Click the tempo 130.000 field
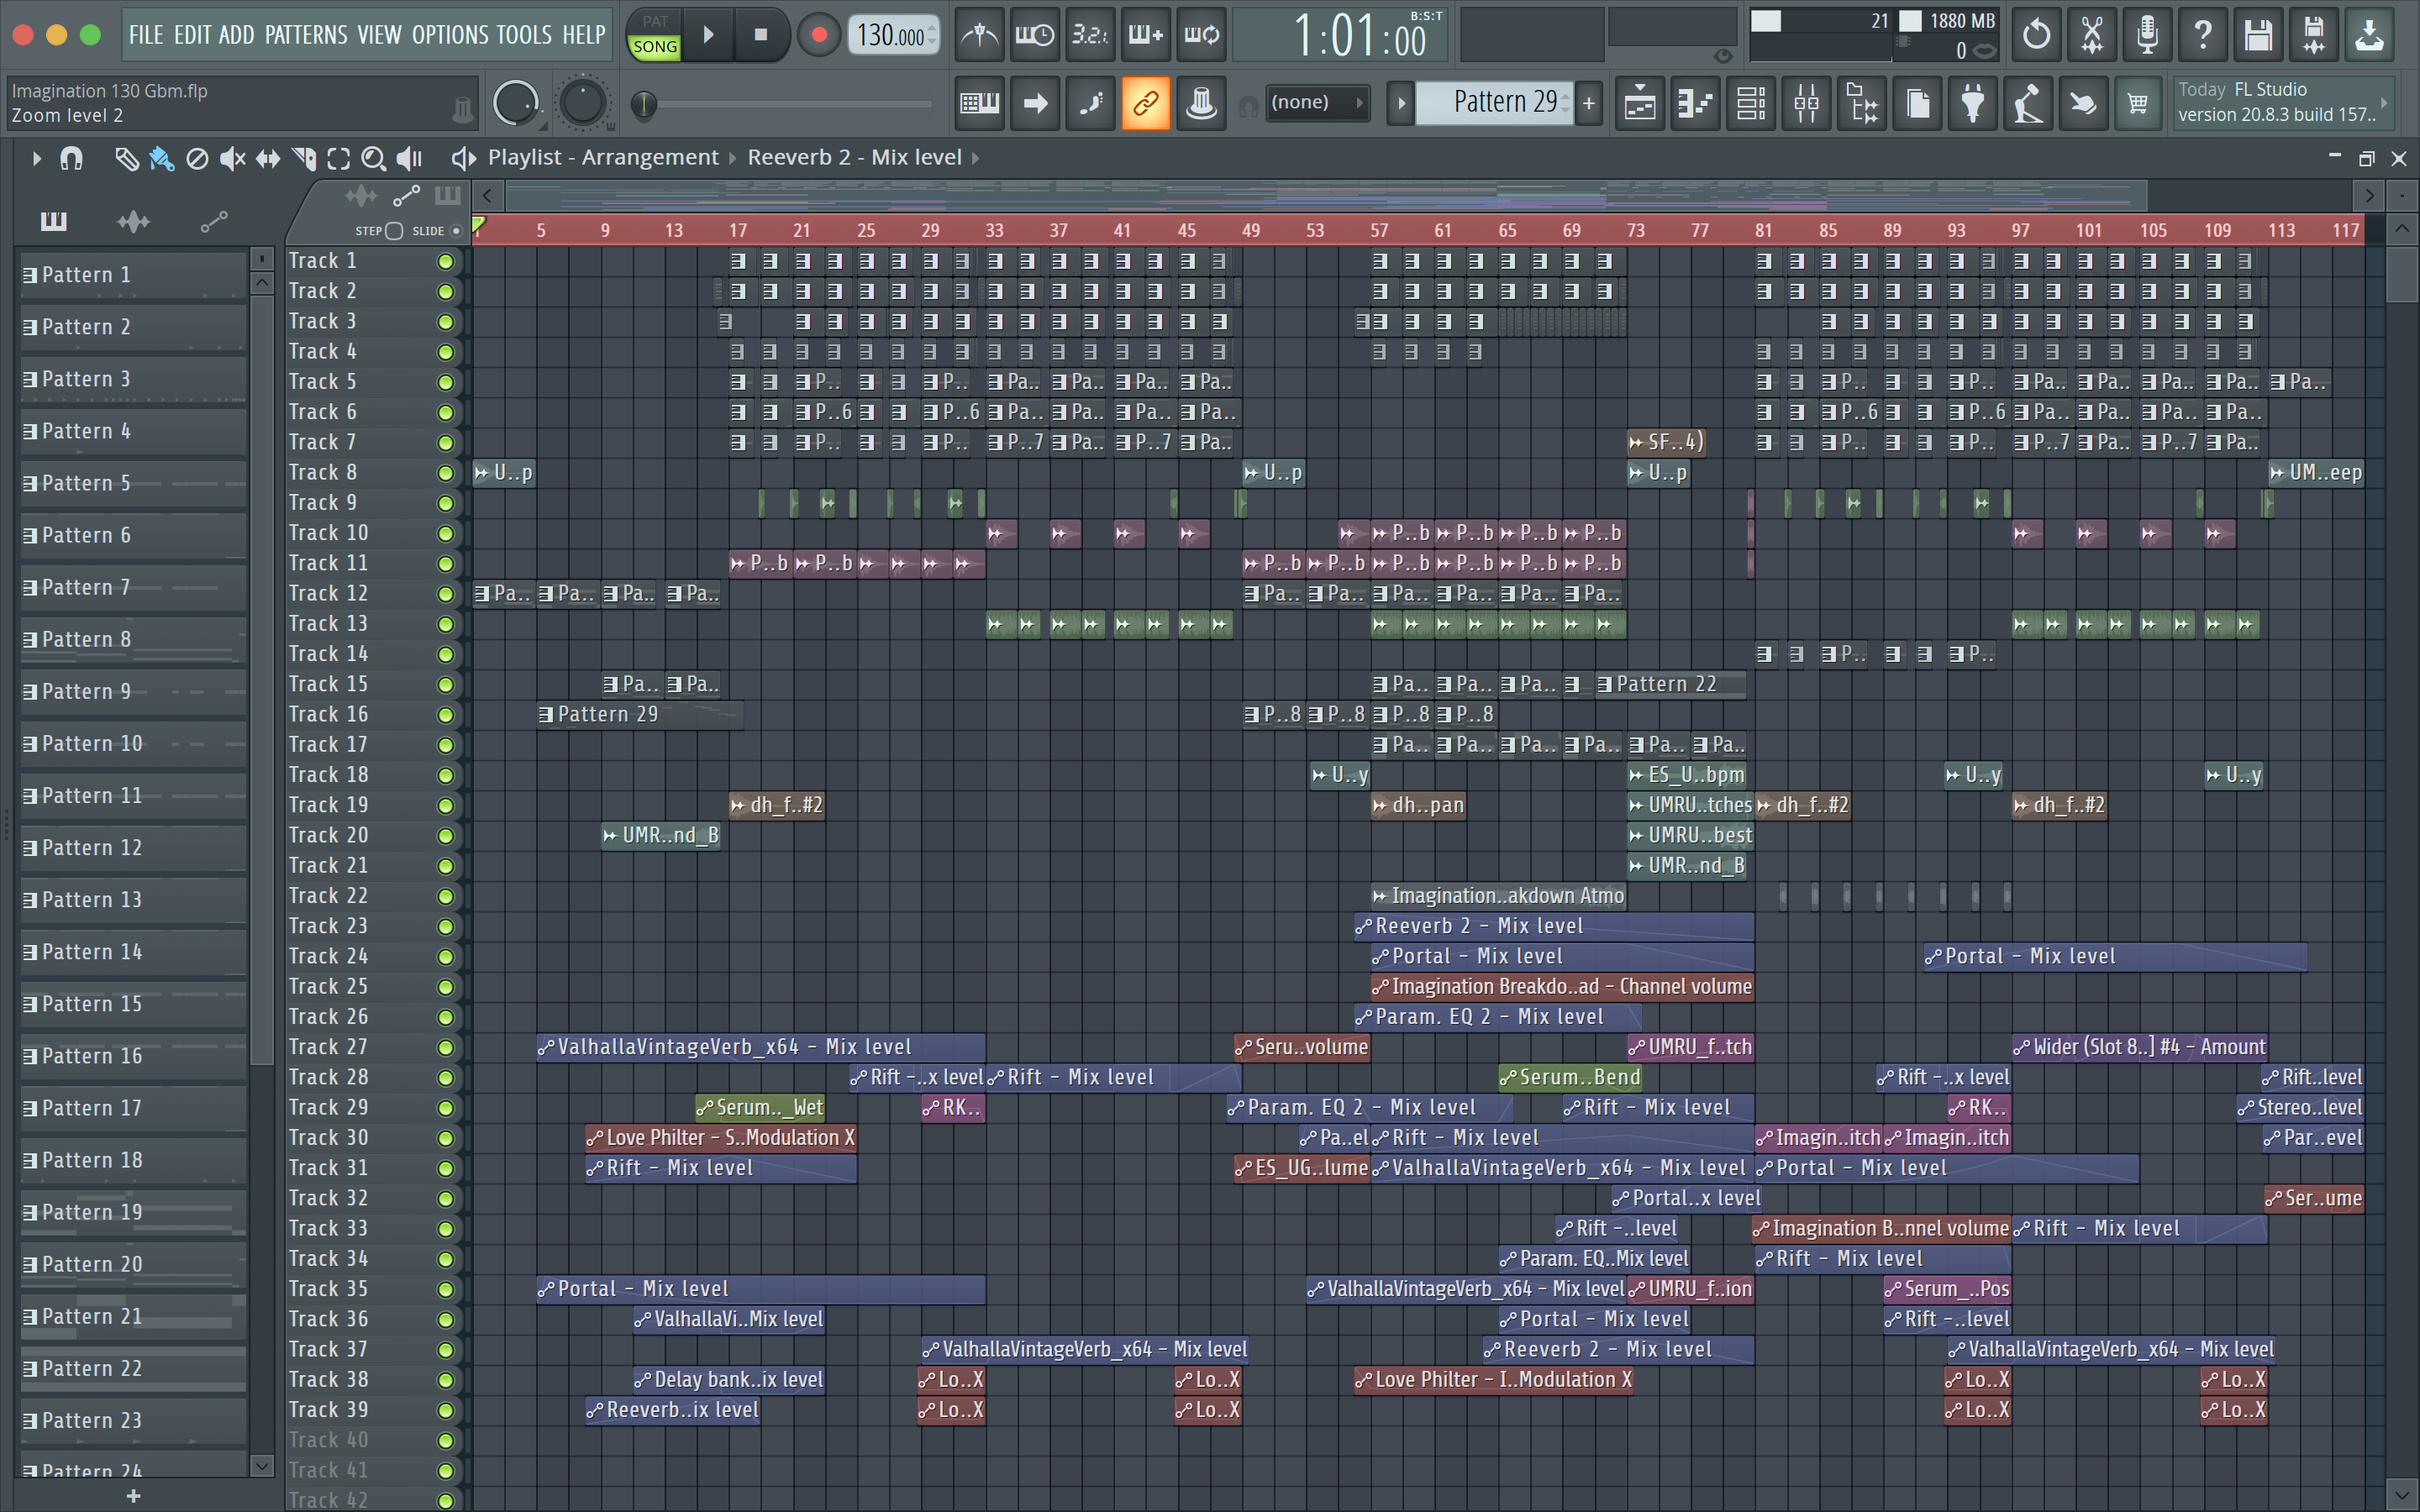2420x1512 pixels. (x=893, y=36)
